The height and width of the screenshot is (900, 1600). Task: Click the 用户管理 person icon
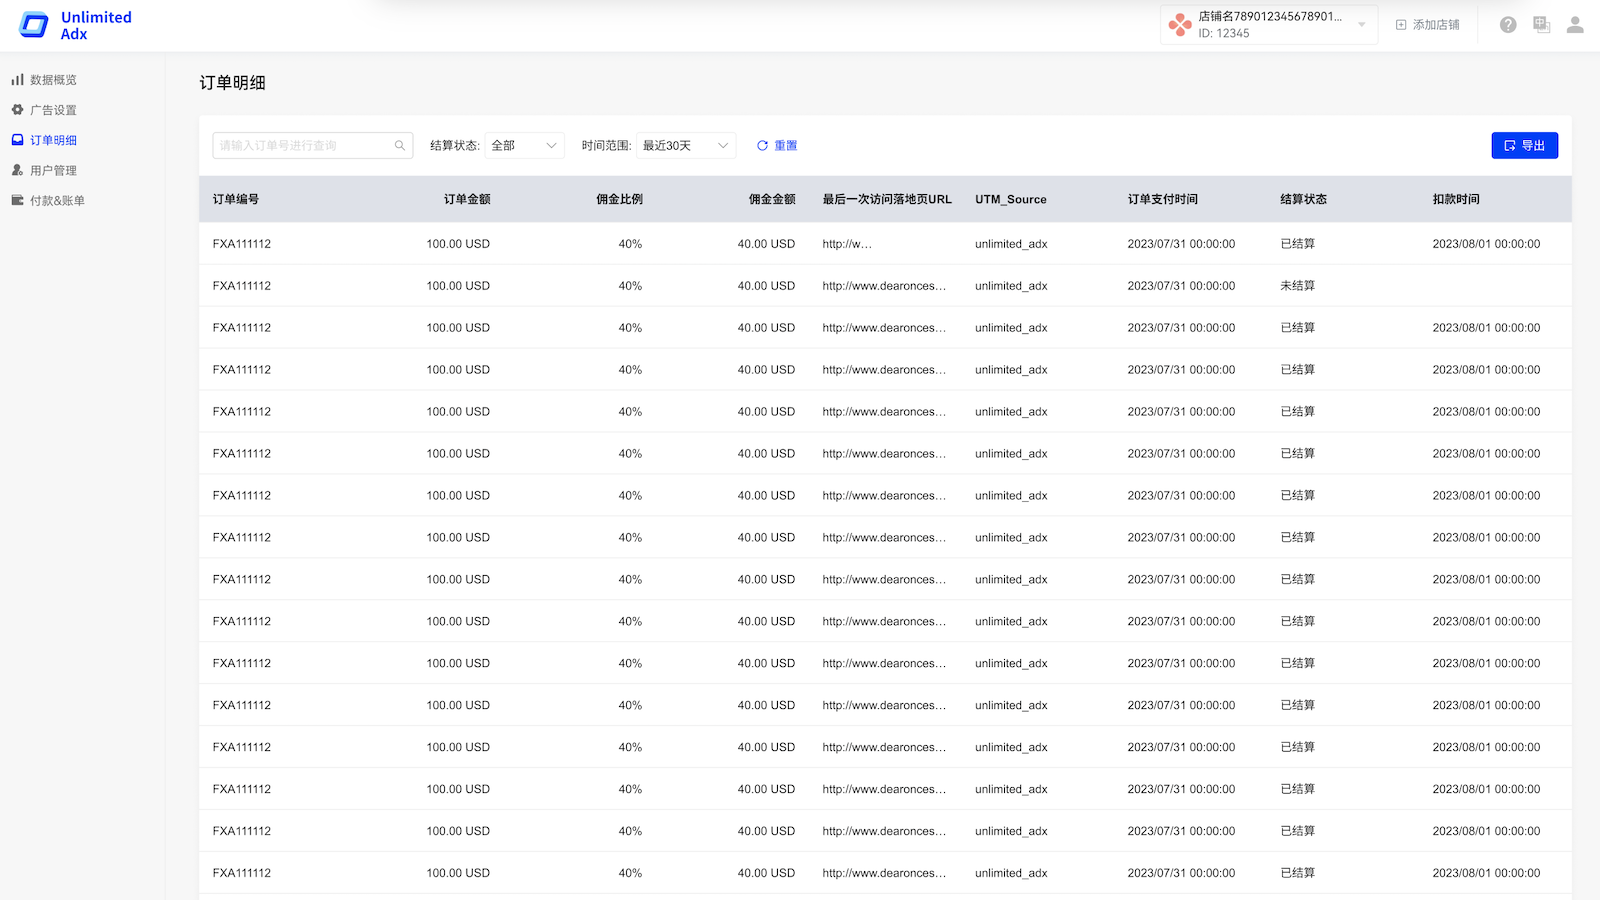pos(17,170)
